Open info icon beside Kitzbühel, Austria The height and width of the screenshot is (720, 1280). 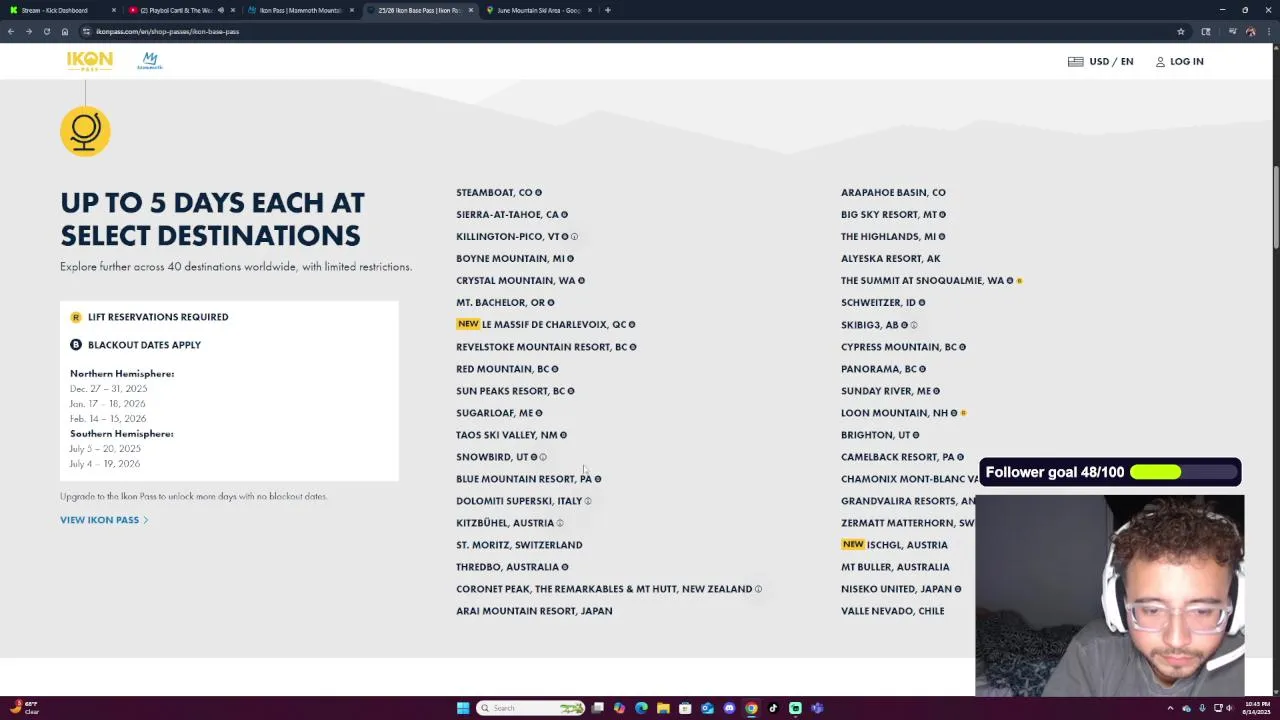(560, 523)
